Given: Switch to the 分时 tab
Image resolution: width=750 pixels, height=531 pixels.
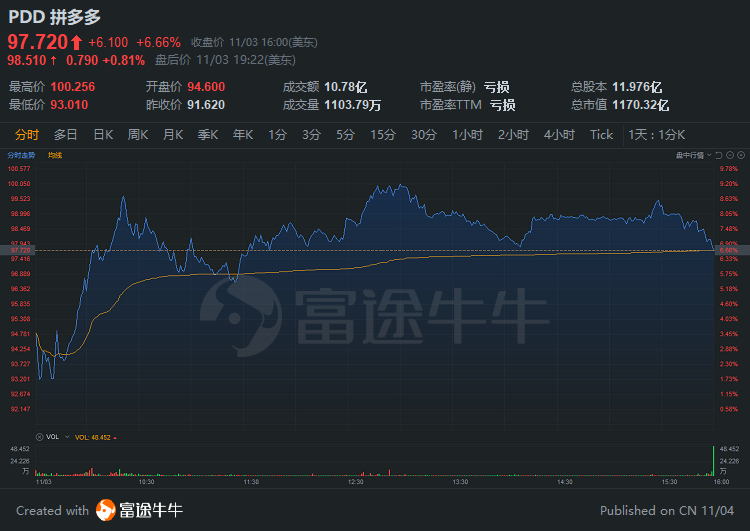Looking at the screenshot, I should (27, 135).
